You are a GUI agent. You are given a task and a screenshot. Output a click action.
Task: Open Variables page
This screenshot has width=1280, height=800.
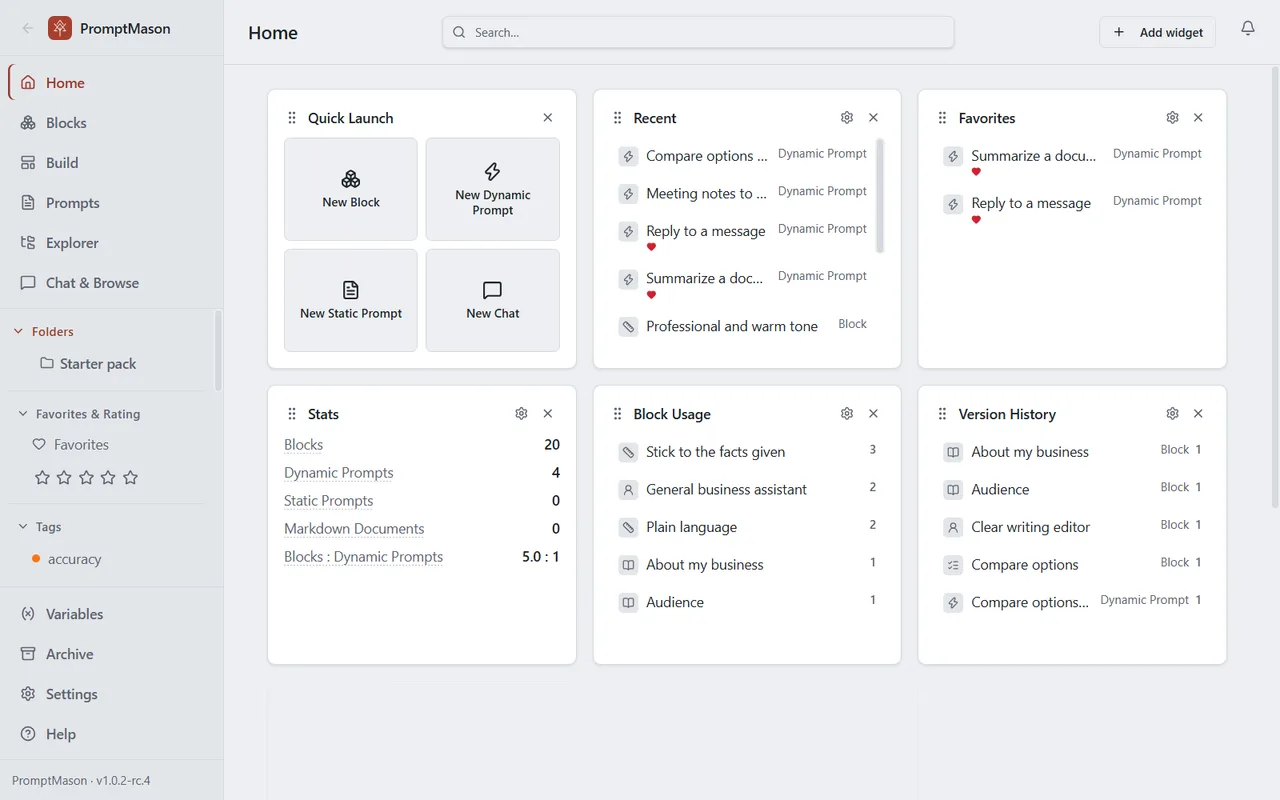tap(111, 614)
